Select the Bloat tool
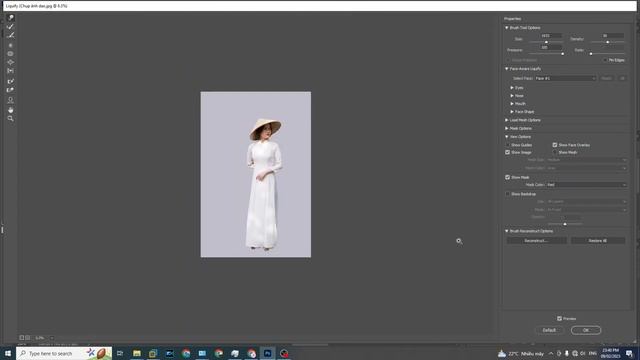 click(11, 62)
